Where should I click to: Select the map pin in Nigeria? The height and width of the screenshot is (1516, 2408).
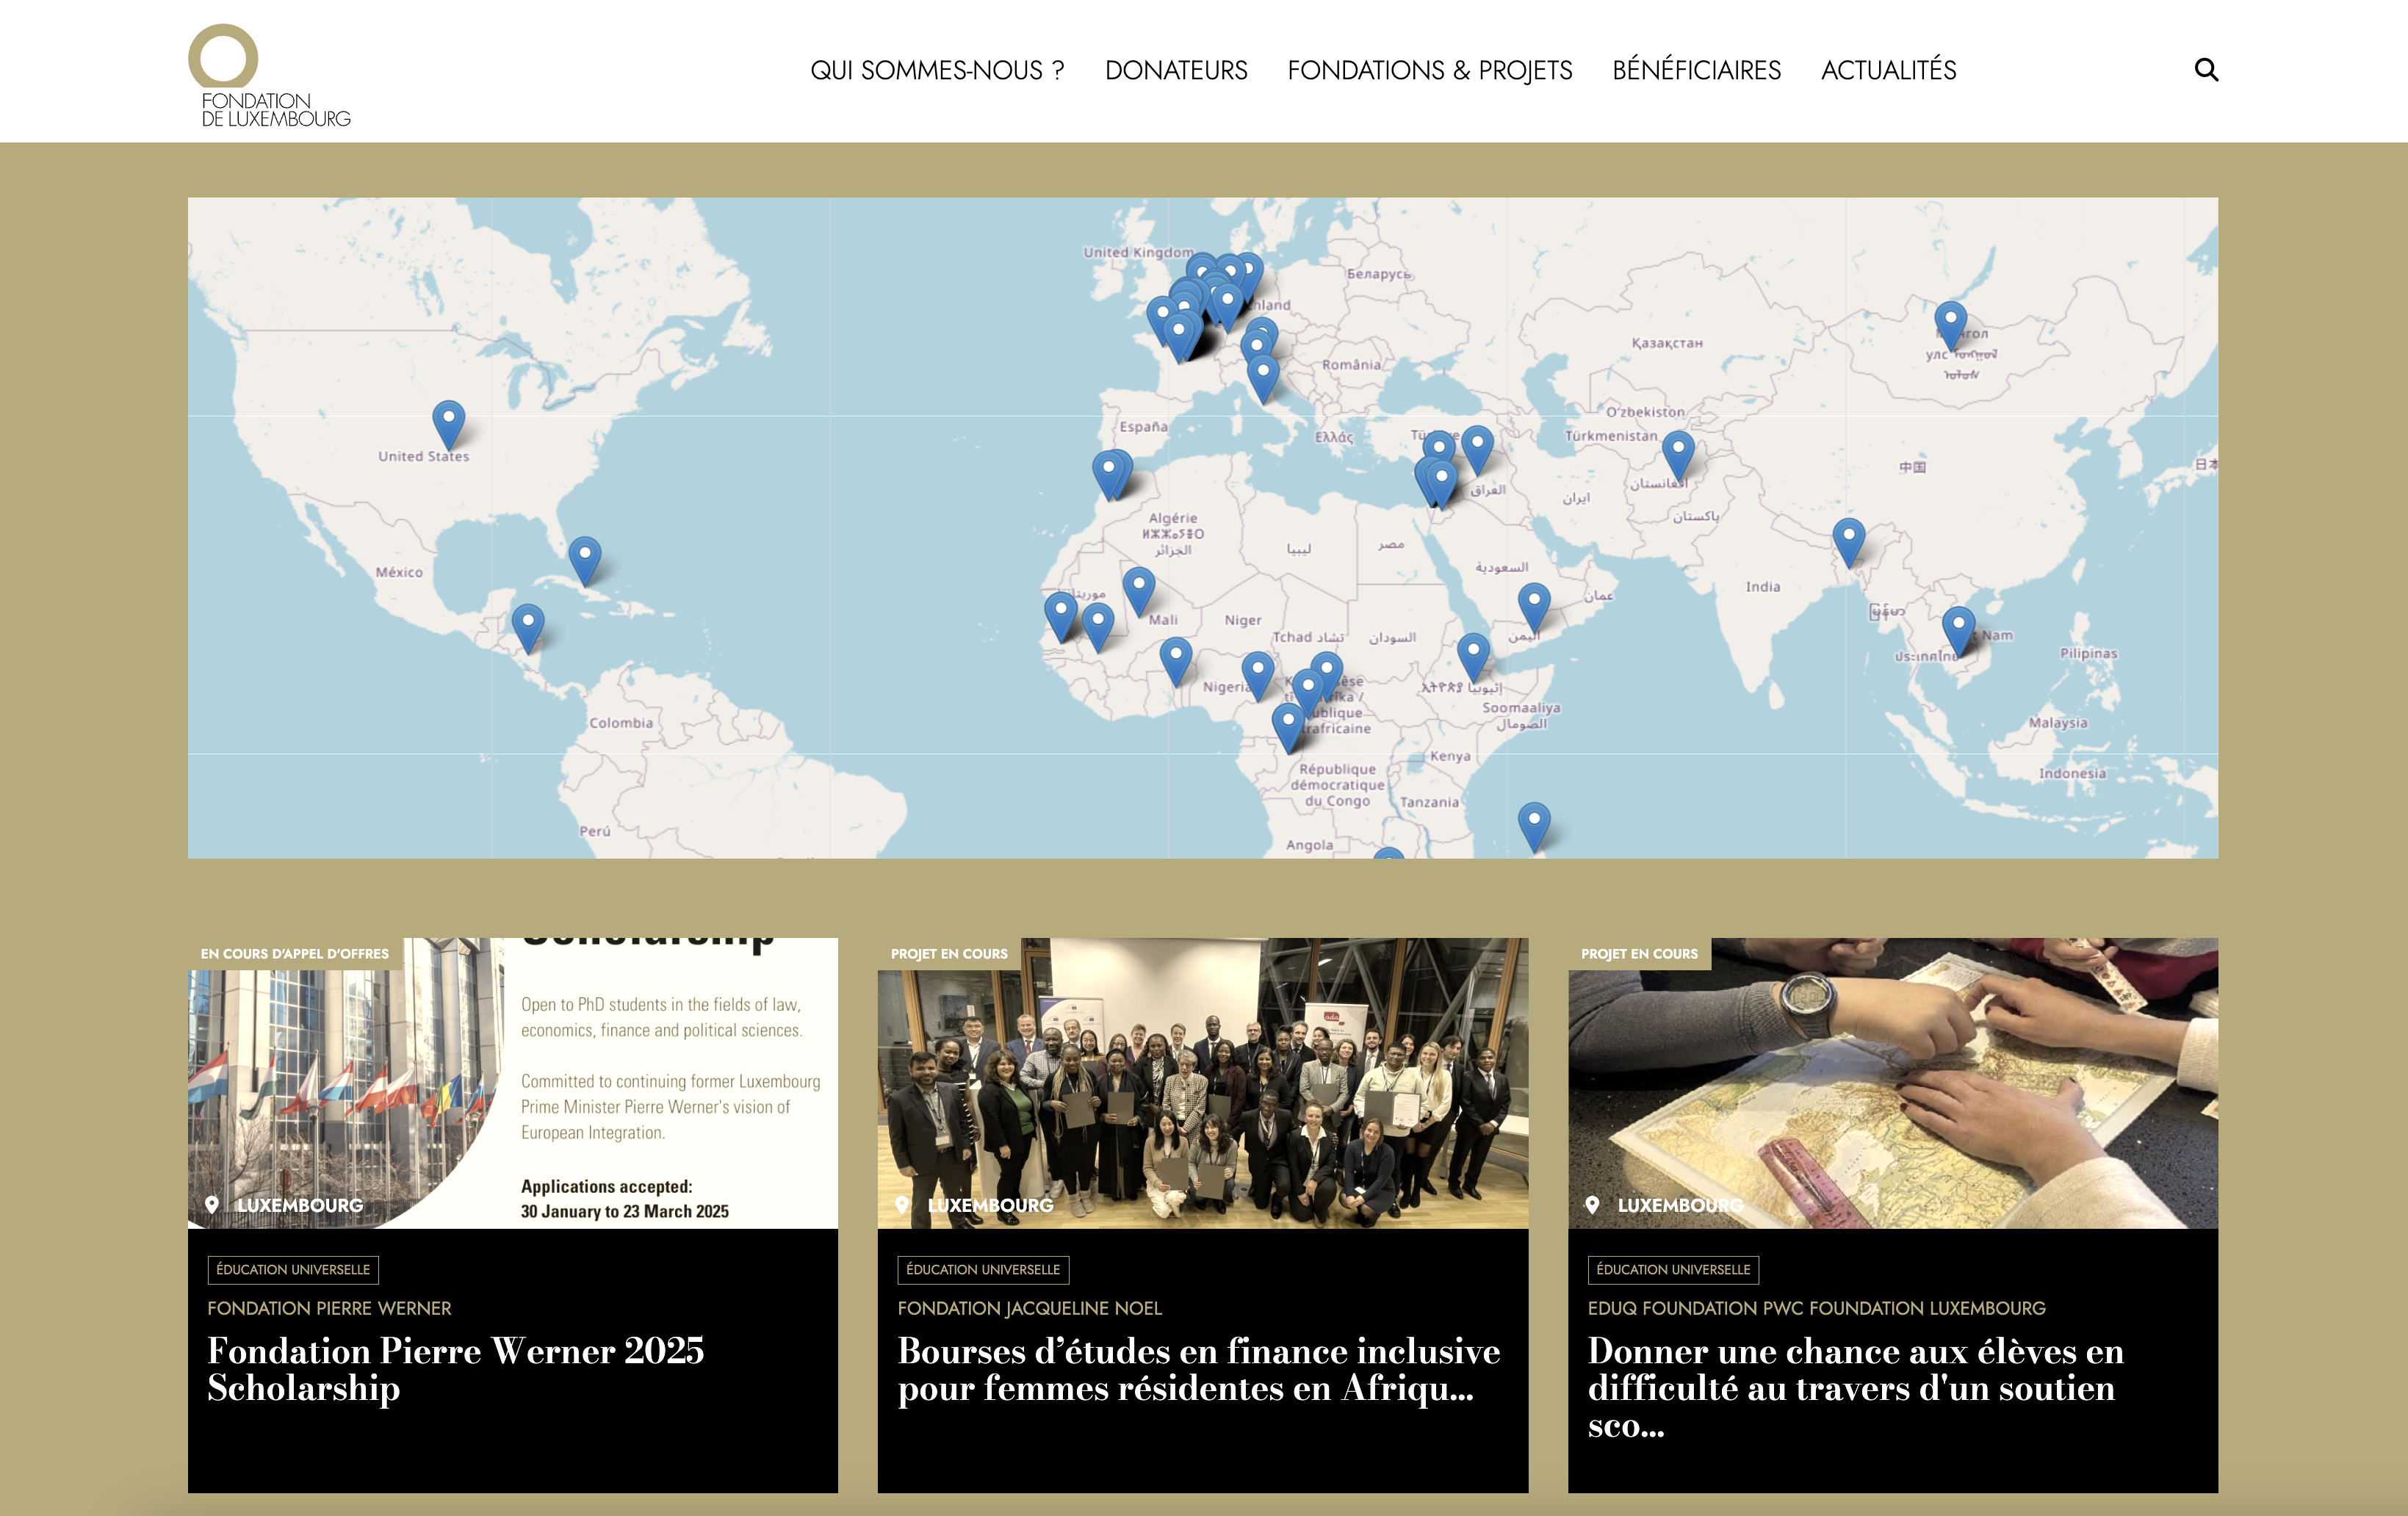pos(1257,676)
